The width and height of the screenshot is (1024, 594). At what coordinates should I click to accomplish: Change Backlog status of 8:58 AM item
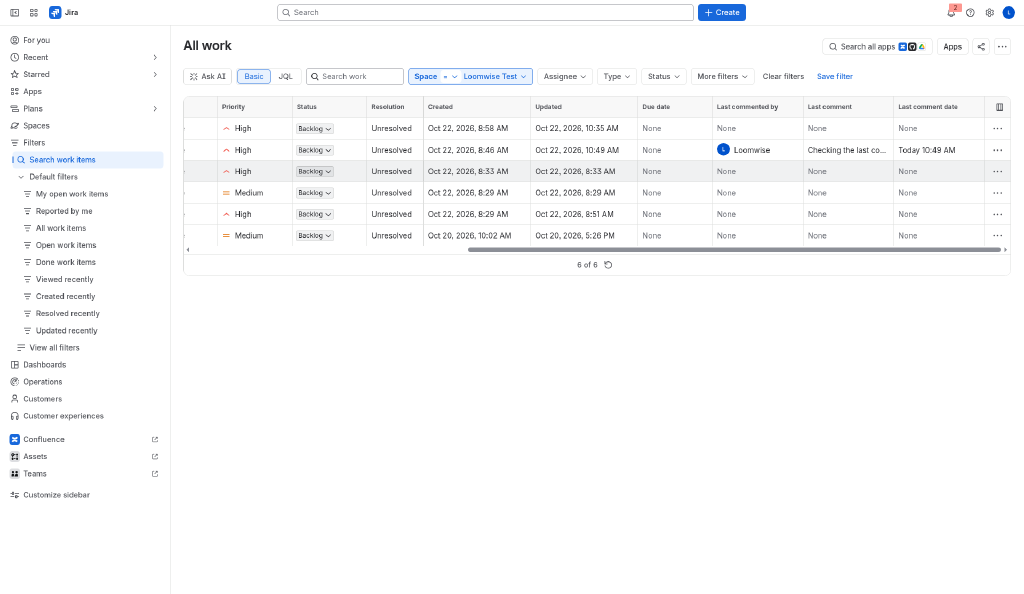point(315,129)
